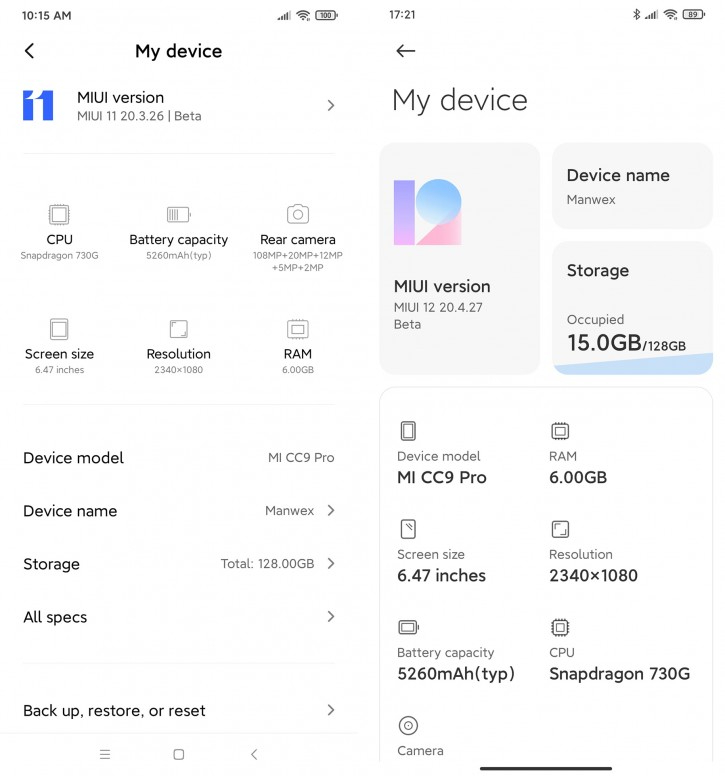Image resolution: width=725 pixels, height=776 pixels.
Task: Open All specs list entry
Action: coord(178,617)
